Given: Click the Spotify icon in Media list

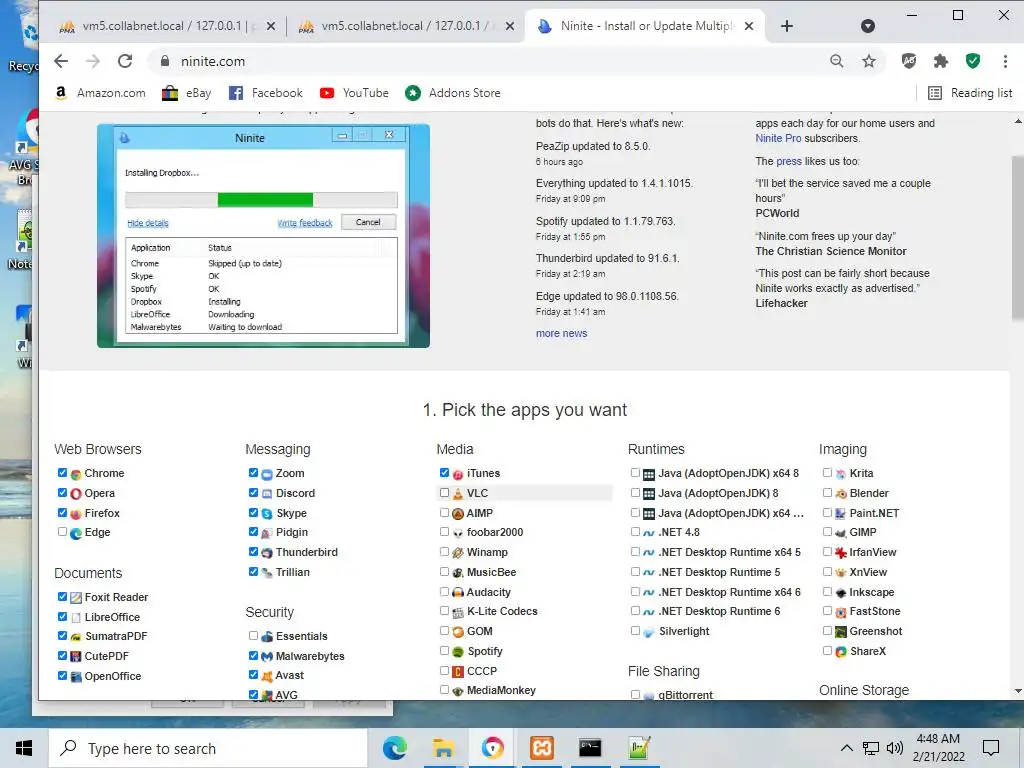Looking at the screenshot, I should tap(458, 652).
